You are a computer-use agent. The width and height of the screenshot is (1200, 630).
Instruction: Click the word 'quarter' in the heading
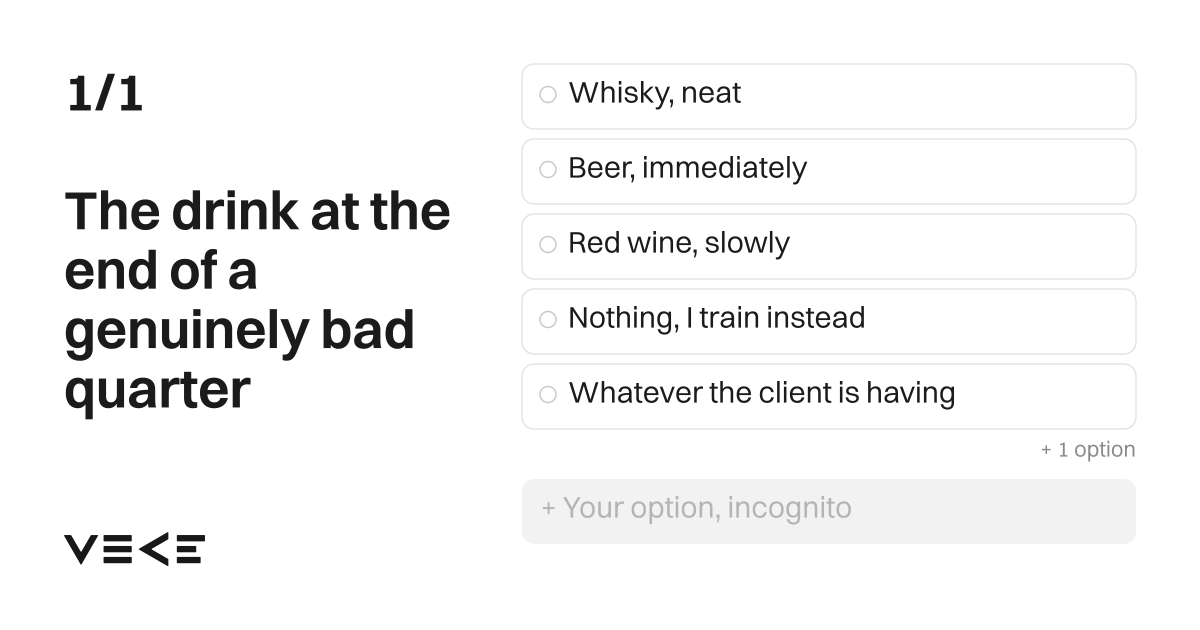click(157, 392)
